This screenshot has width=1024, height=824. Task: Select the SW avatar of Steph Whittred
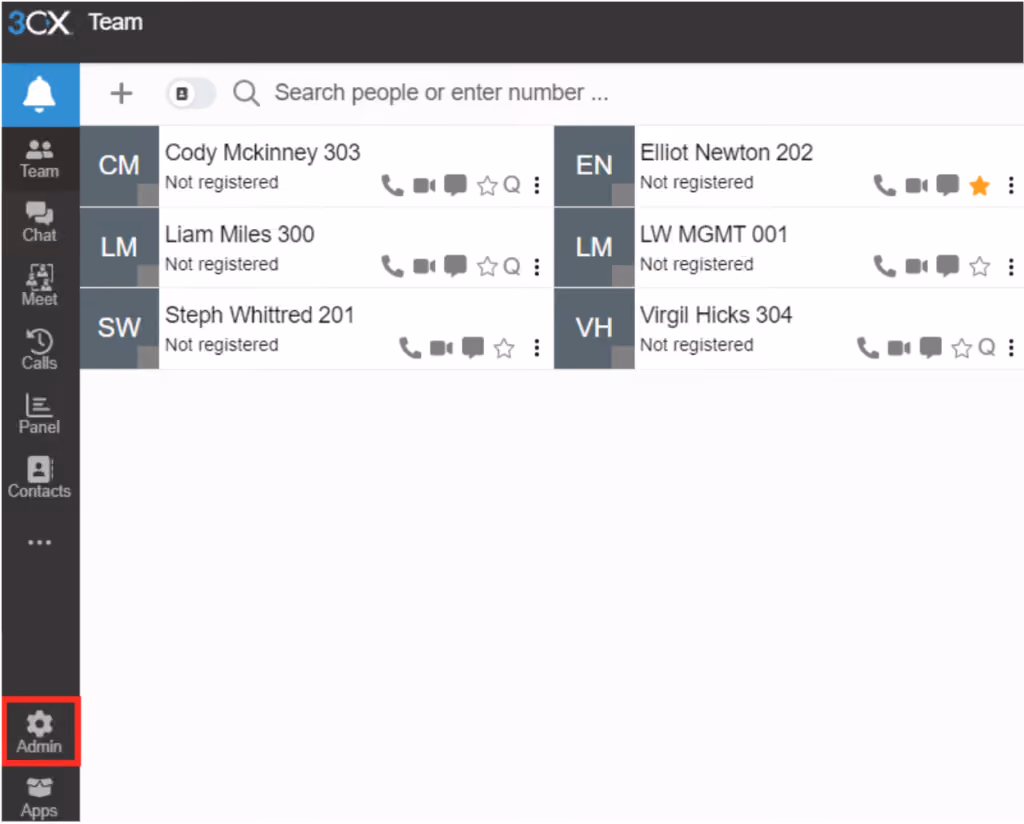tap(120, 328)
